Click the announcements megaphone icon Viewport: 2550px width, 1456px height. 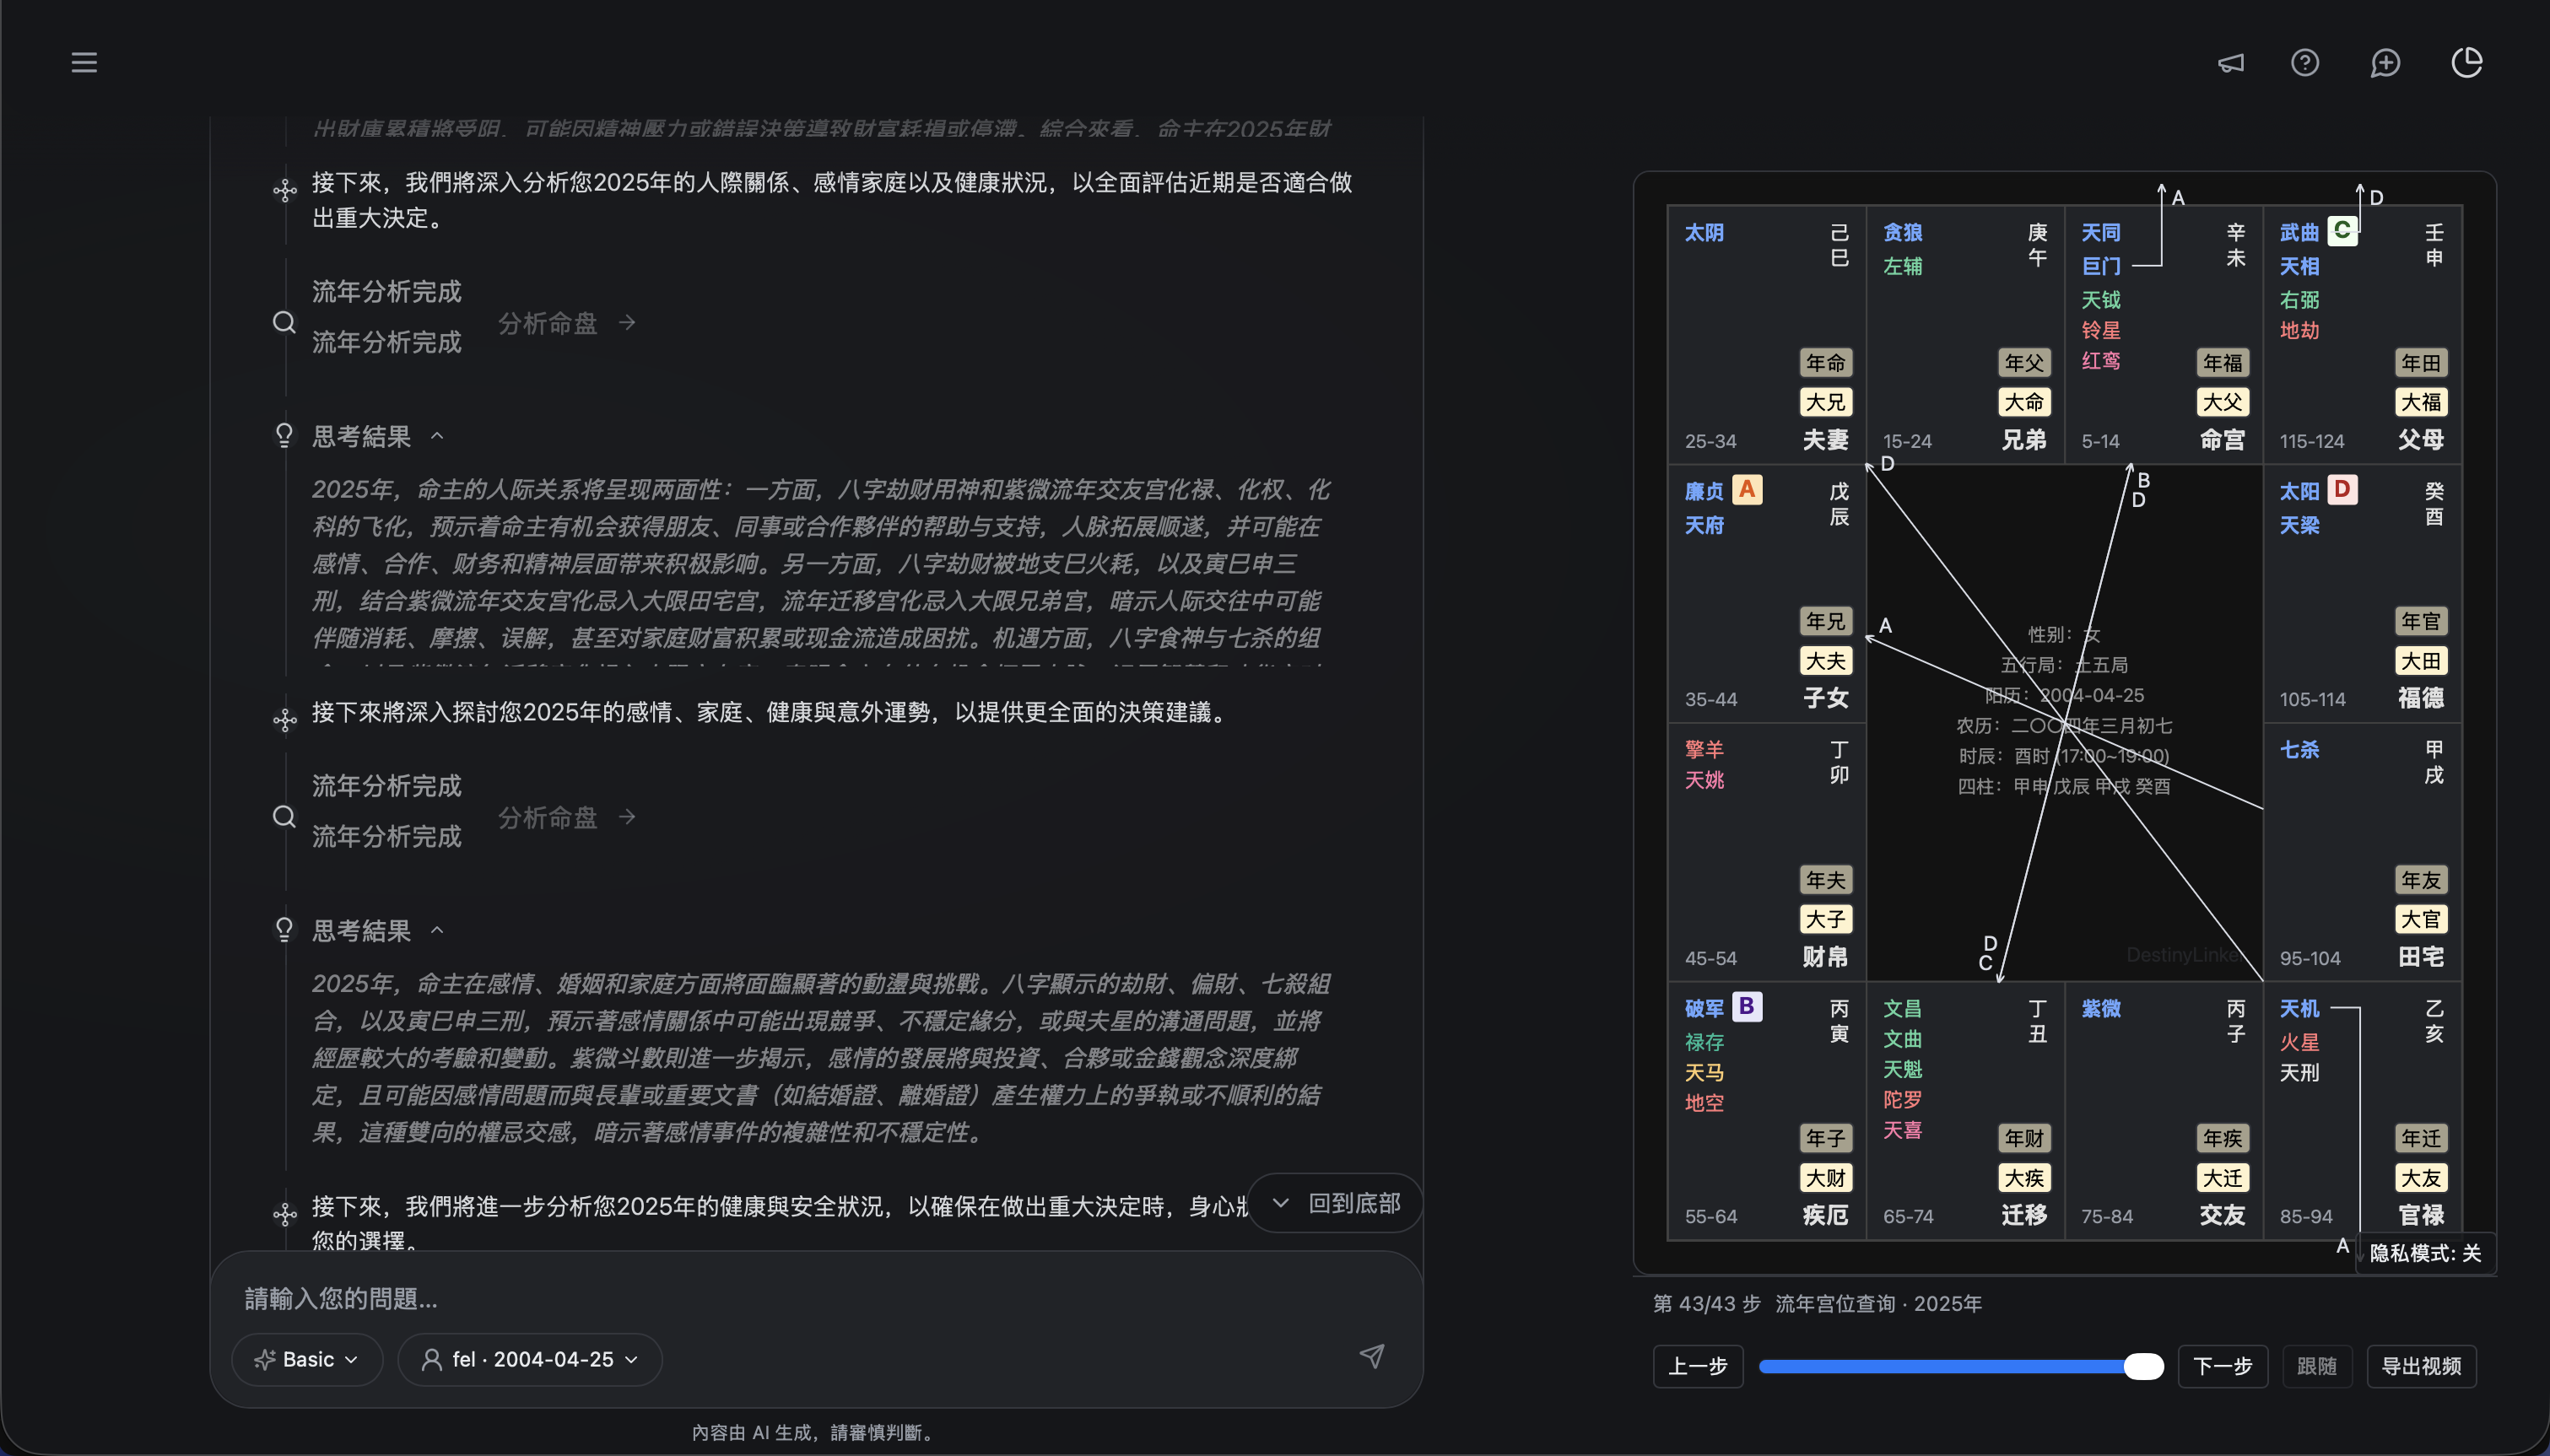(x=2231, y=62)
